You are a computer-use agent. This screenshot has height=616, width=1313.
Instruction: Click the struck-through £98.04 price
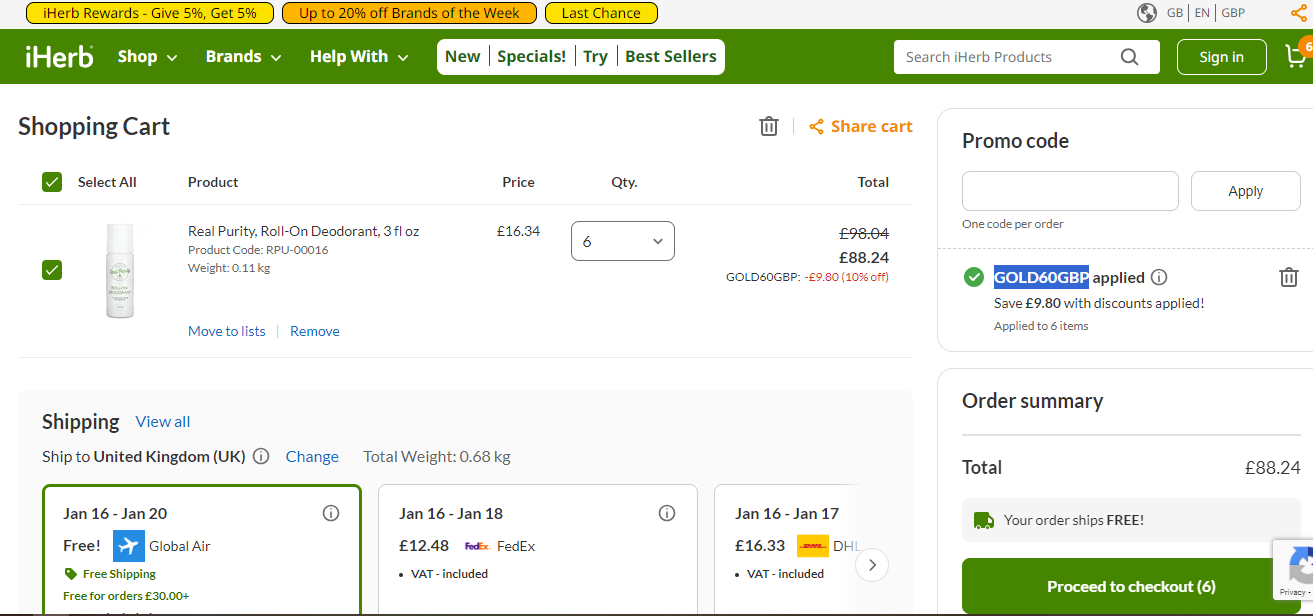tap(864, 233)
